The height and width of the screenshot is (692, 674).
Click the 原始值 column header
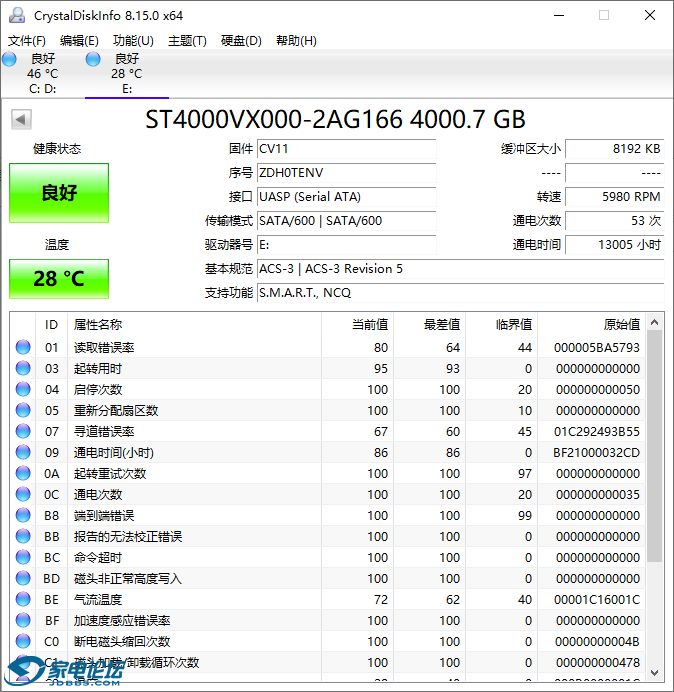coord(591,325)
